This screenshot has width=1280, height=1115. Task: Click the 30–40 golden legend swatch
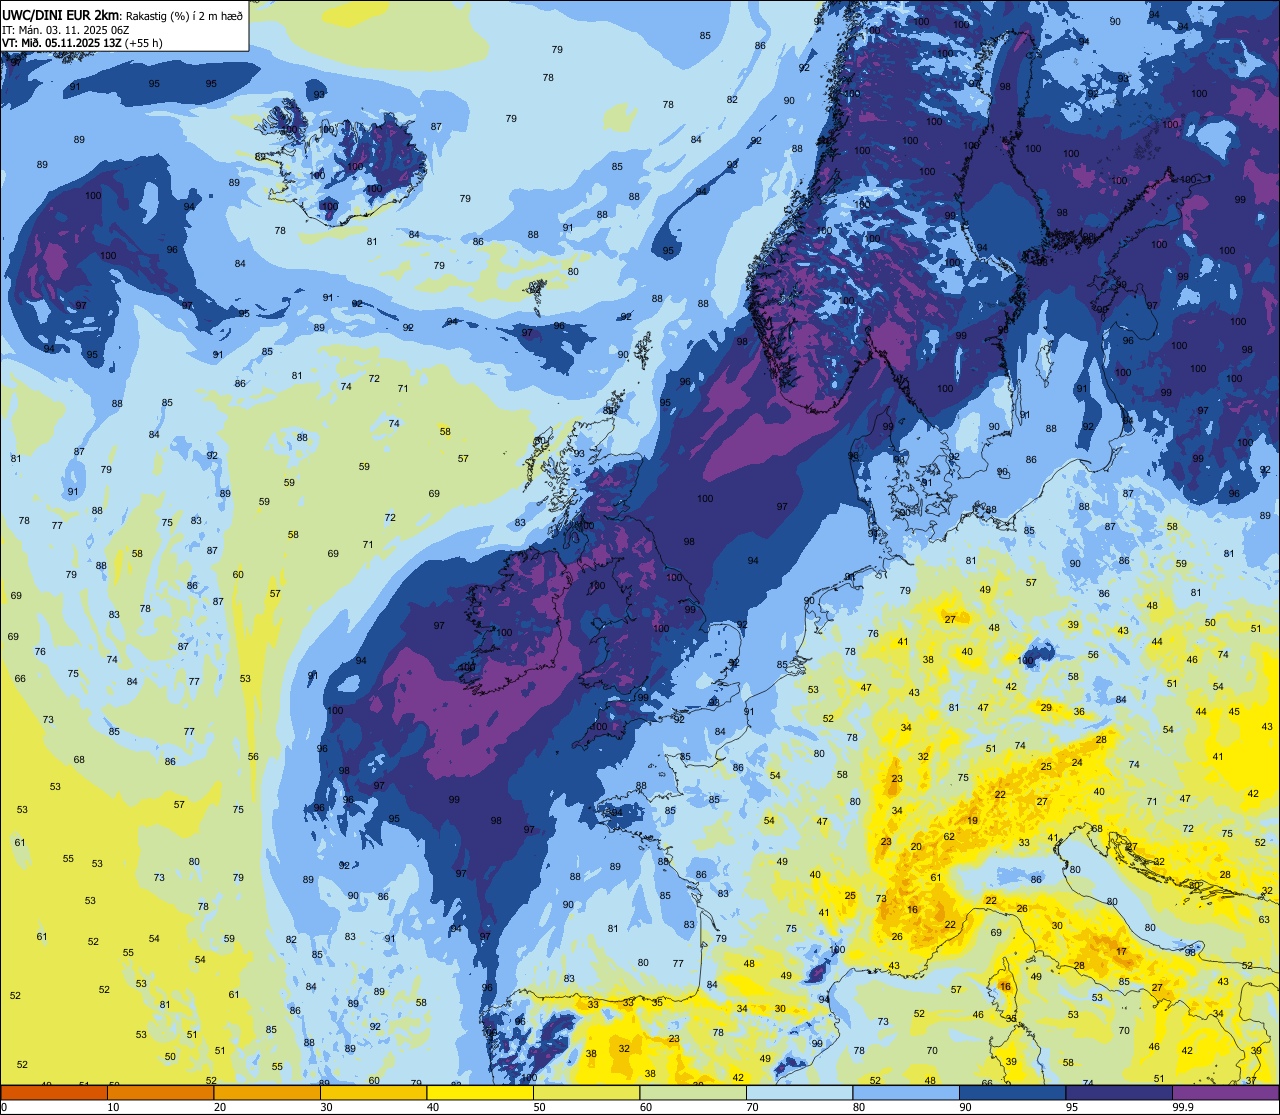373,1093
